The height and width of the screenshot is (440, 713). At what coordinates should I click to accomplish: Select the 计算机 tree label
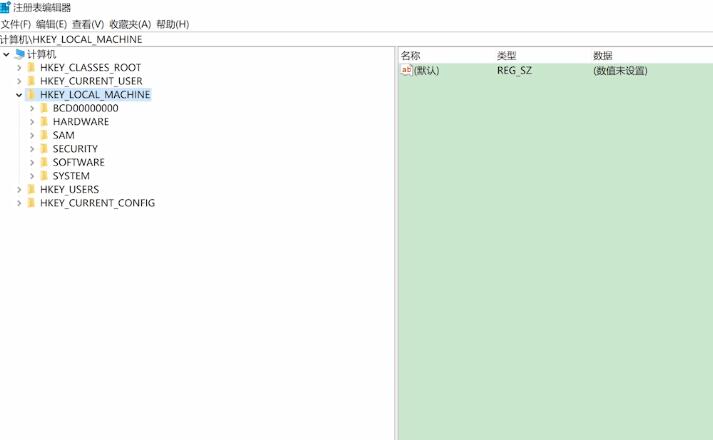41,55
